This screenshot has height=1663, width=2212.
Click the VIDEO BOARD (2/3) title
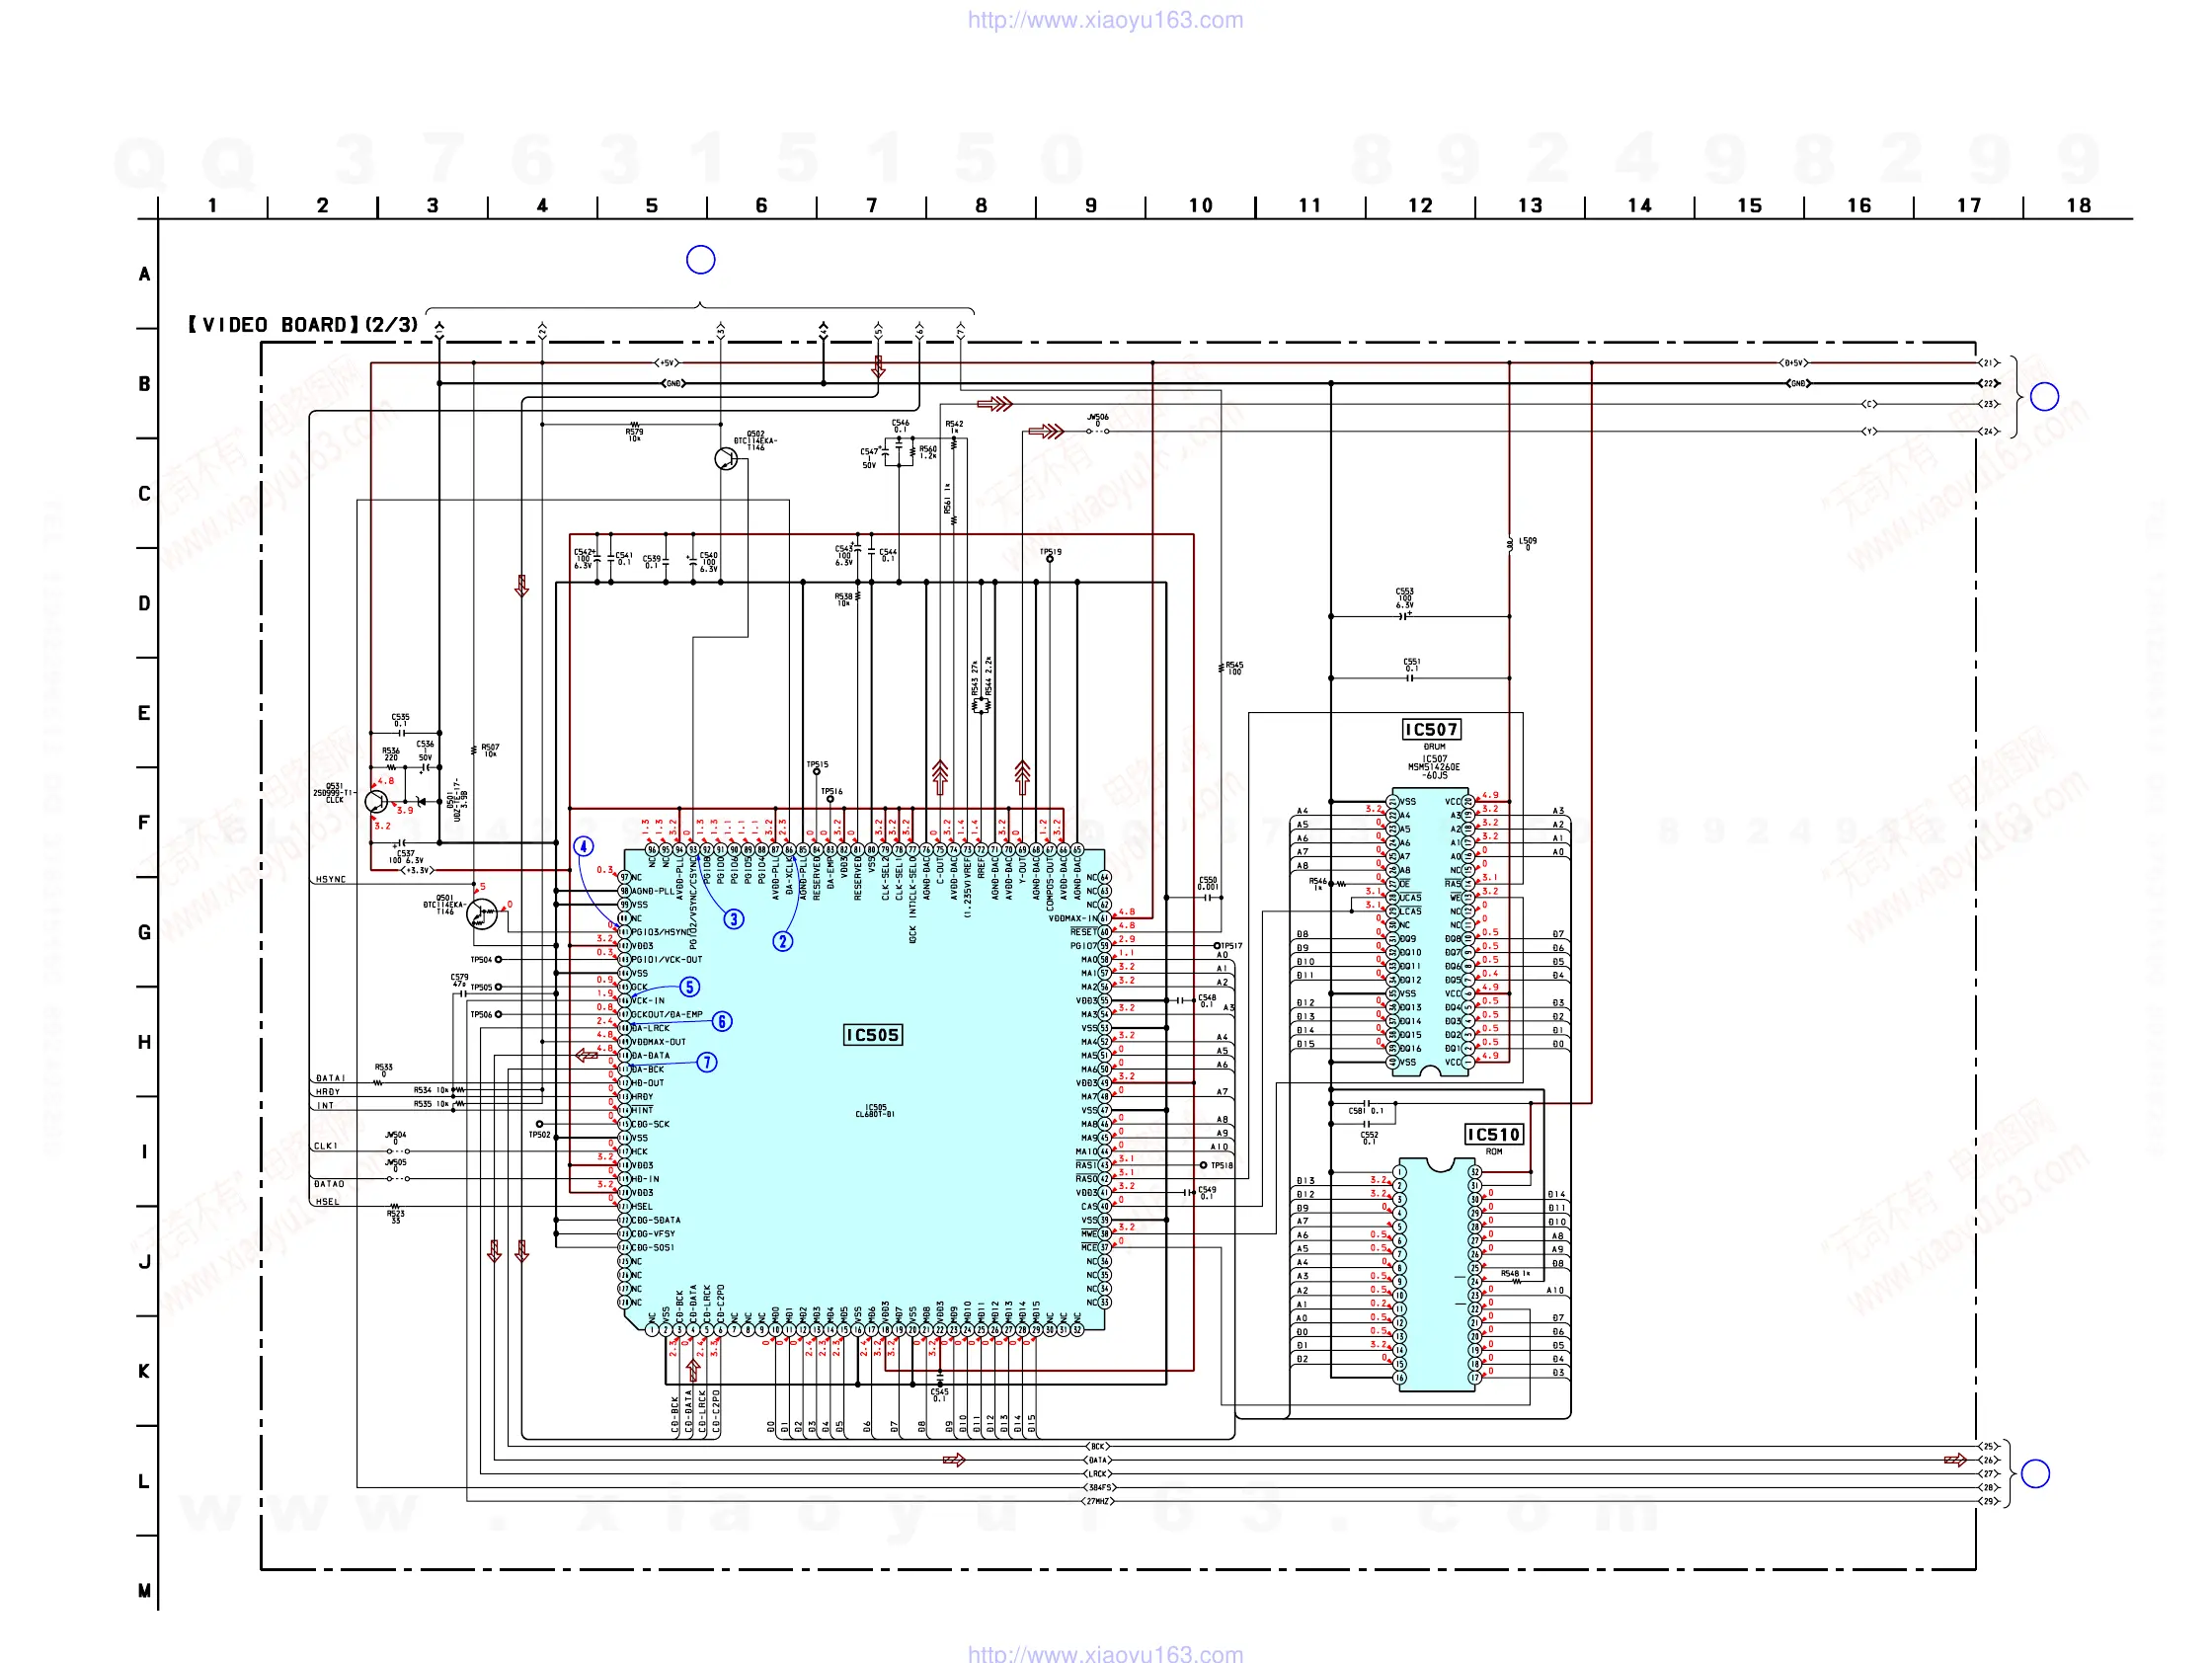pyautogui.click(x=303, y=325)
